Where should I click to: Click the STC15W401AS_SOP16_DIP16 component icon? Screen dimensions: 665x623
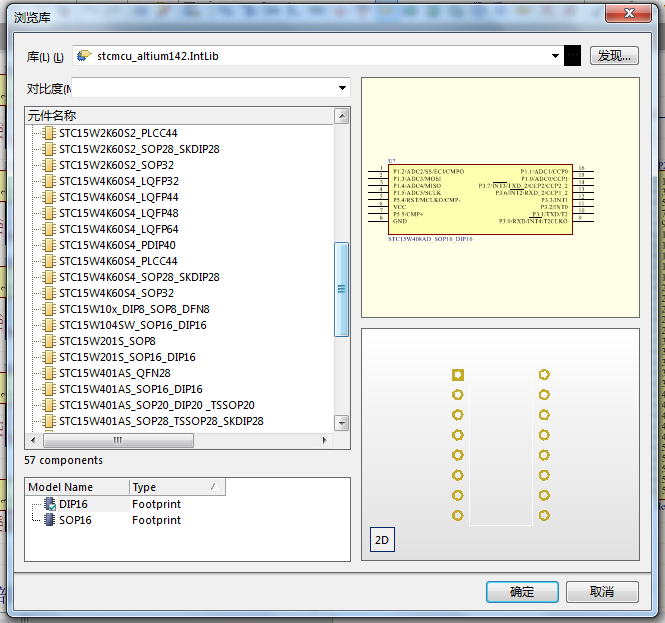tap(49, 389)
